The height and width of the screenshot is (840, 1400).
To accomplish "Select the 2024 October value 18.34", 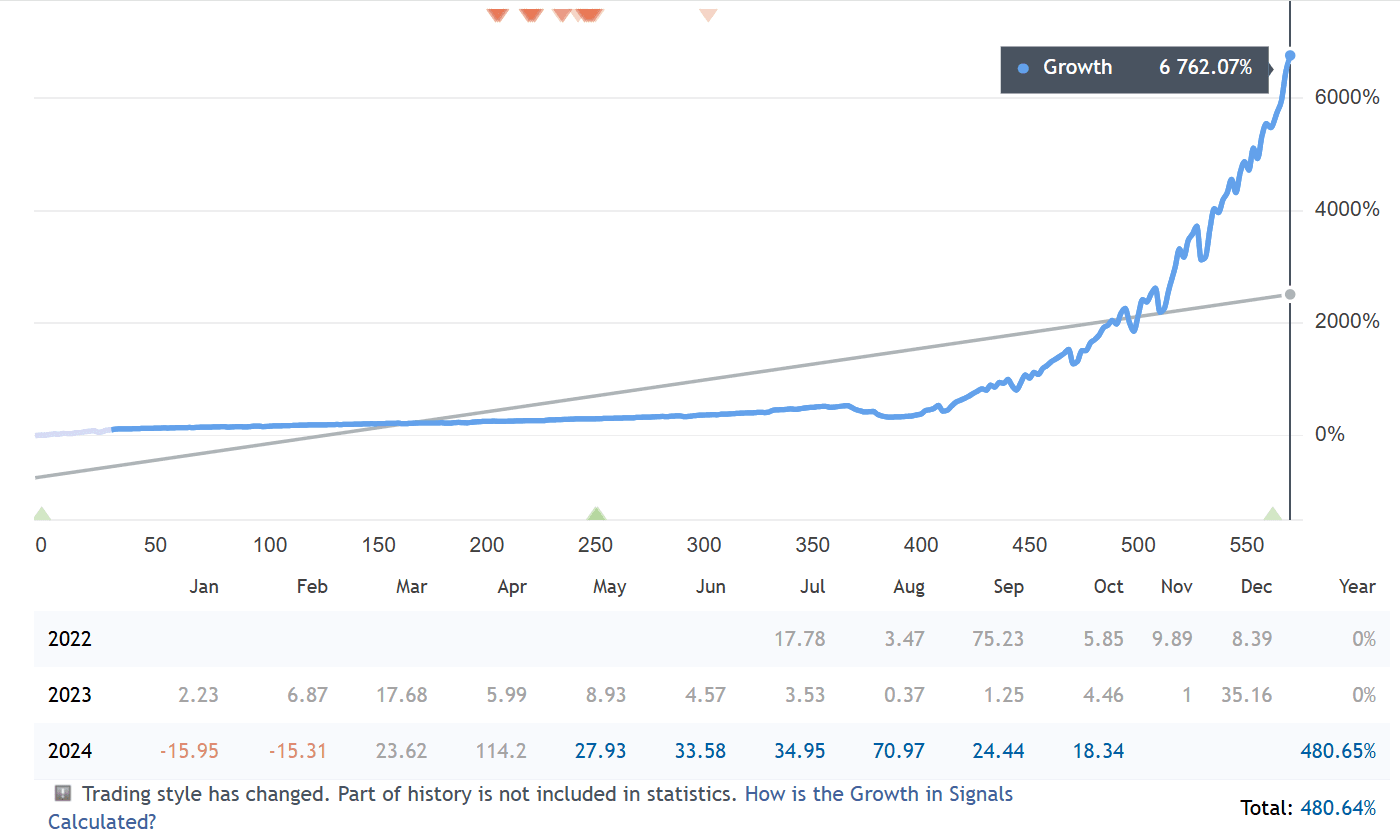I will pyautogui.click(x=1098, y=751).
